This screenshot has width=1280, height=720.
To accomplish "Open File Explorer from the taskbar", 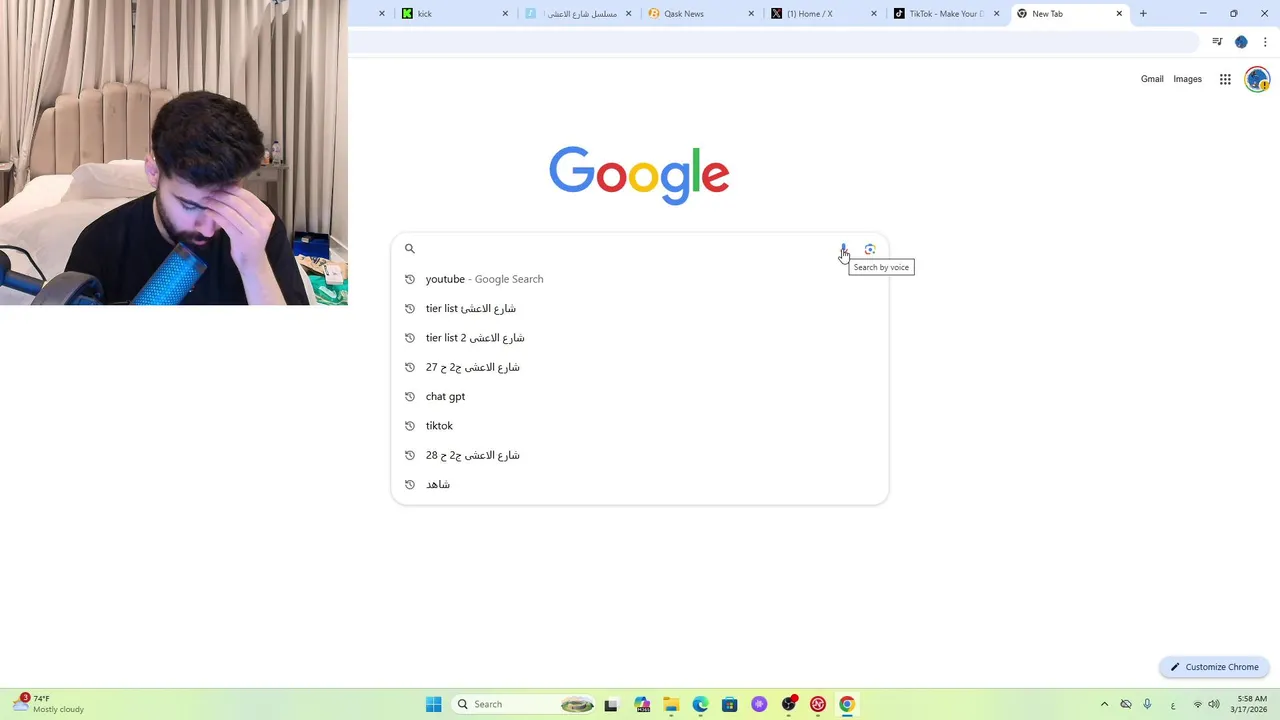I will tap(671, 704).
